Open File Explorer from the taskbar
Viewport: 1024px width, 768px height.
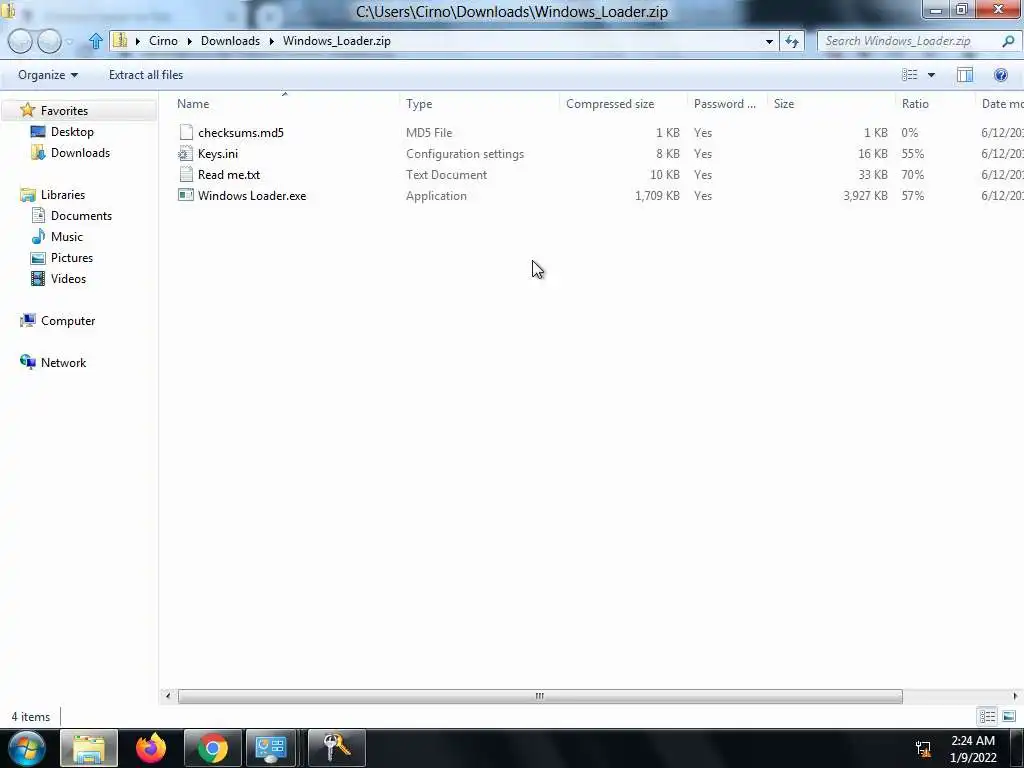click(x=89, y=748)
